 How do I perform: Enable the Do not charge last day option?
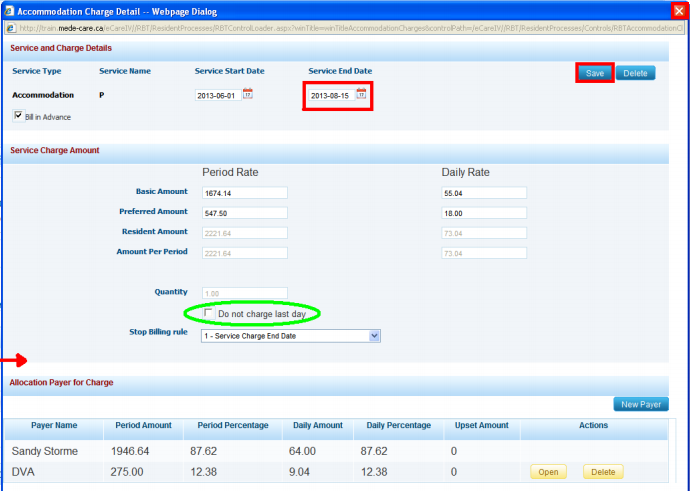tap(208, 314)
